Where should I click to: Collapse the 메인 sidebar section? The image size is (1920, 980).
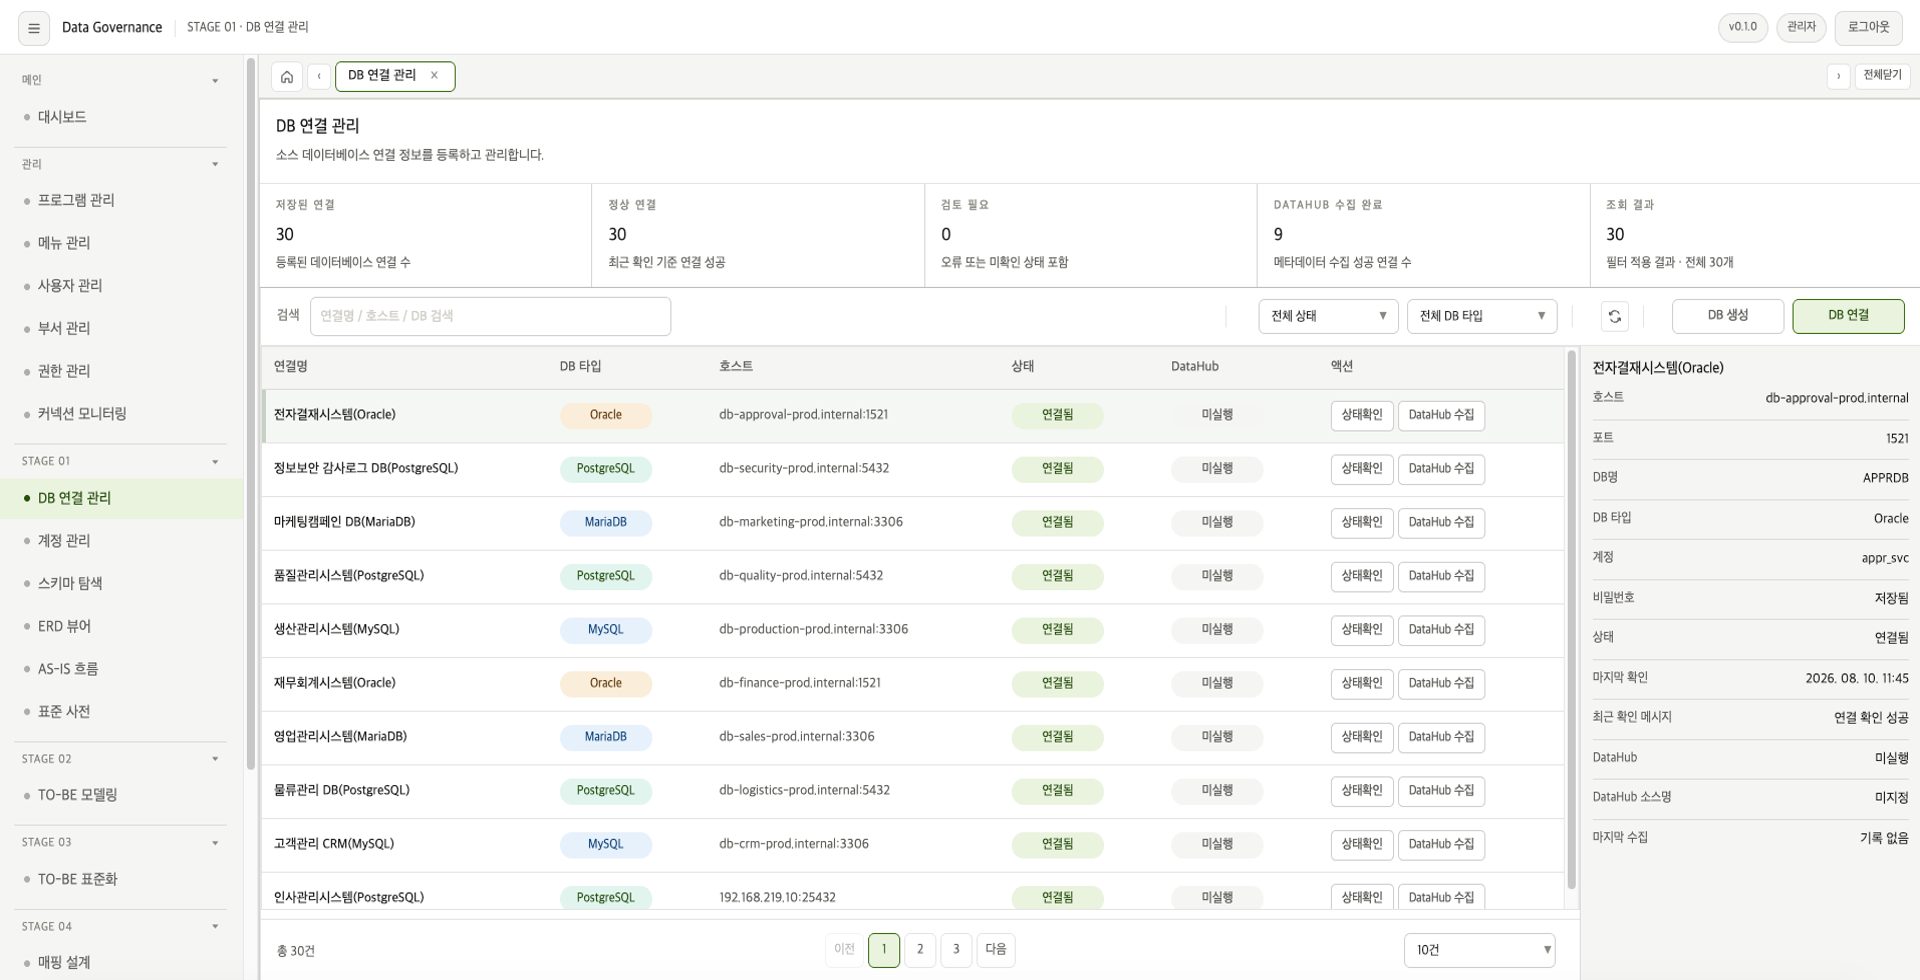click(215, 80)
